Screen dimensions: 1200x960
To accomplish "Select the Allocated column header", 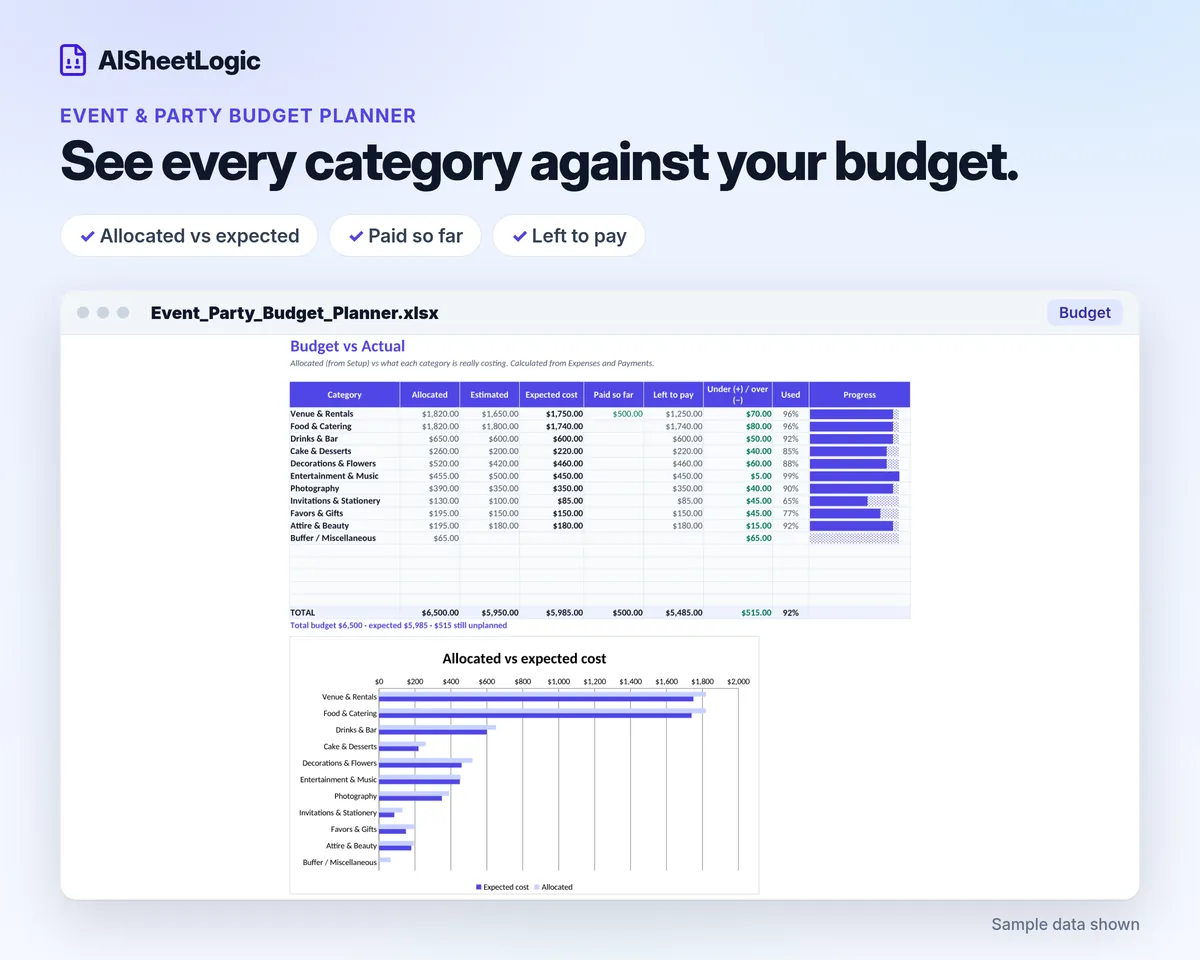I will (430, 394).
